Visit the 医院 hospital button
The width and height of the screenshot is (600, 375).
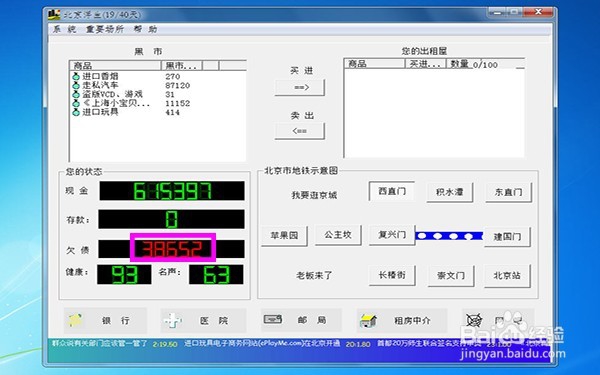click(203, 320)
